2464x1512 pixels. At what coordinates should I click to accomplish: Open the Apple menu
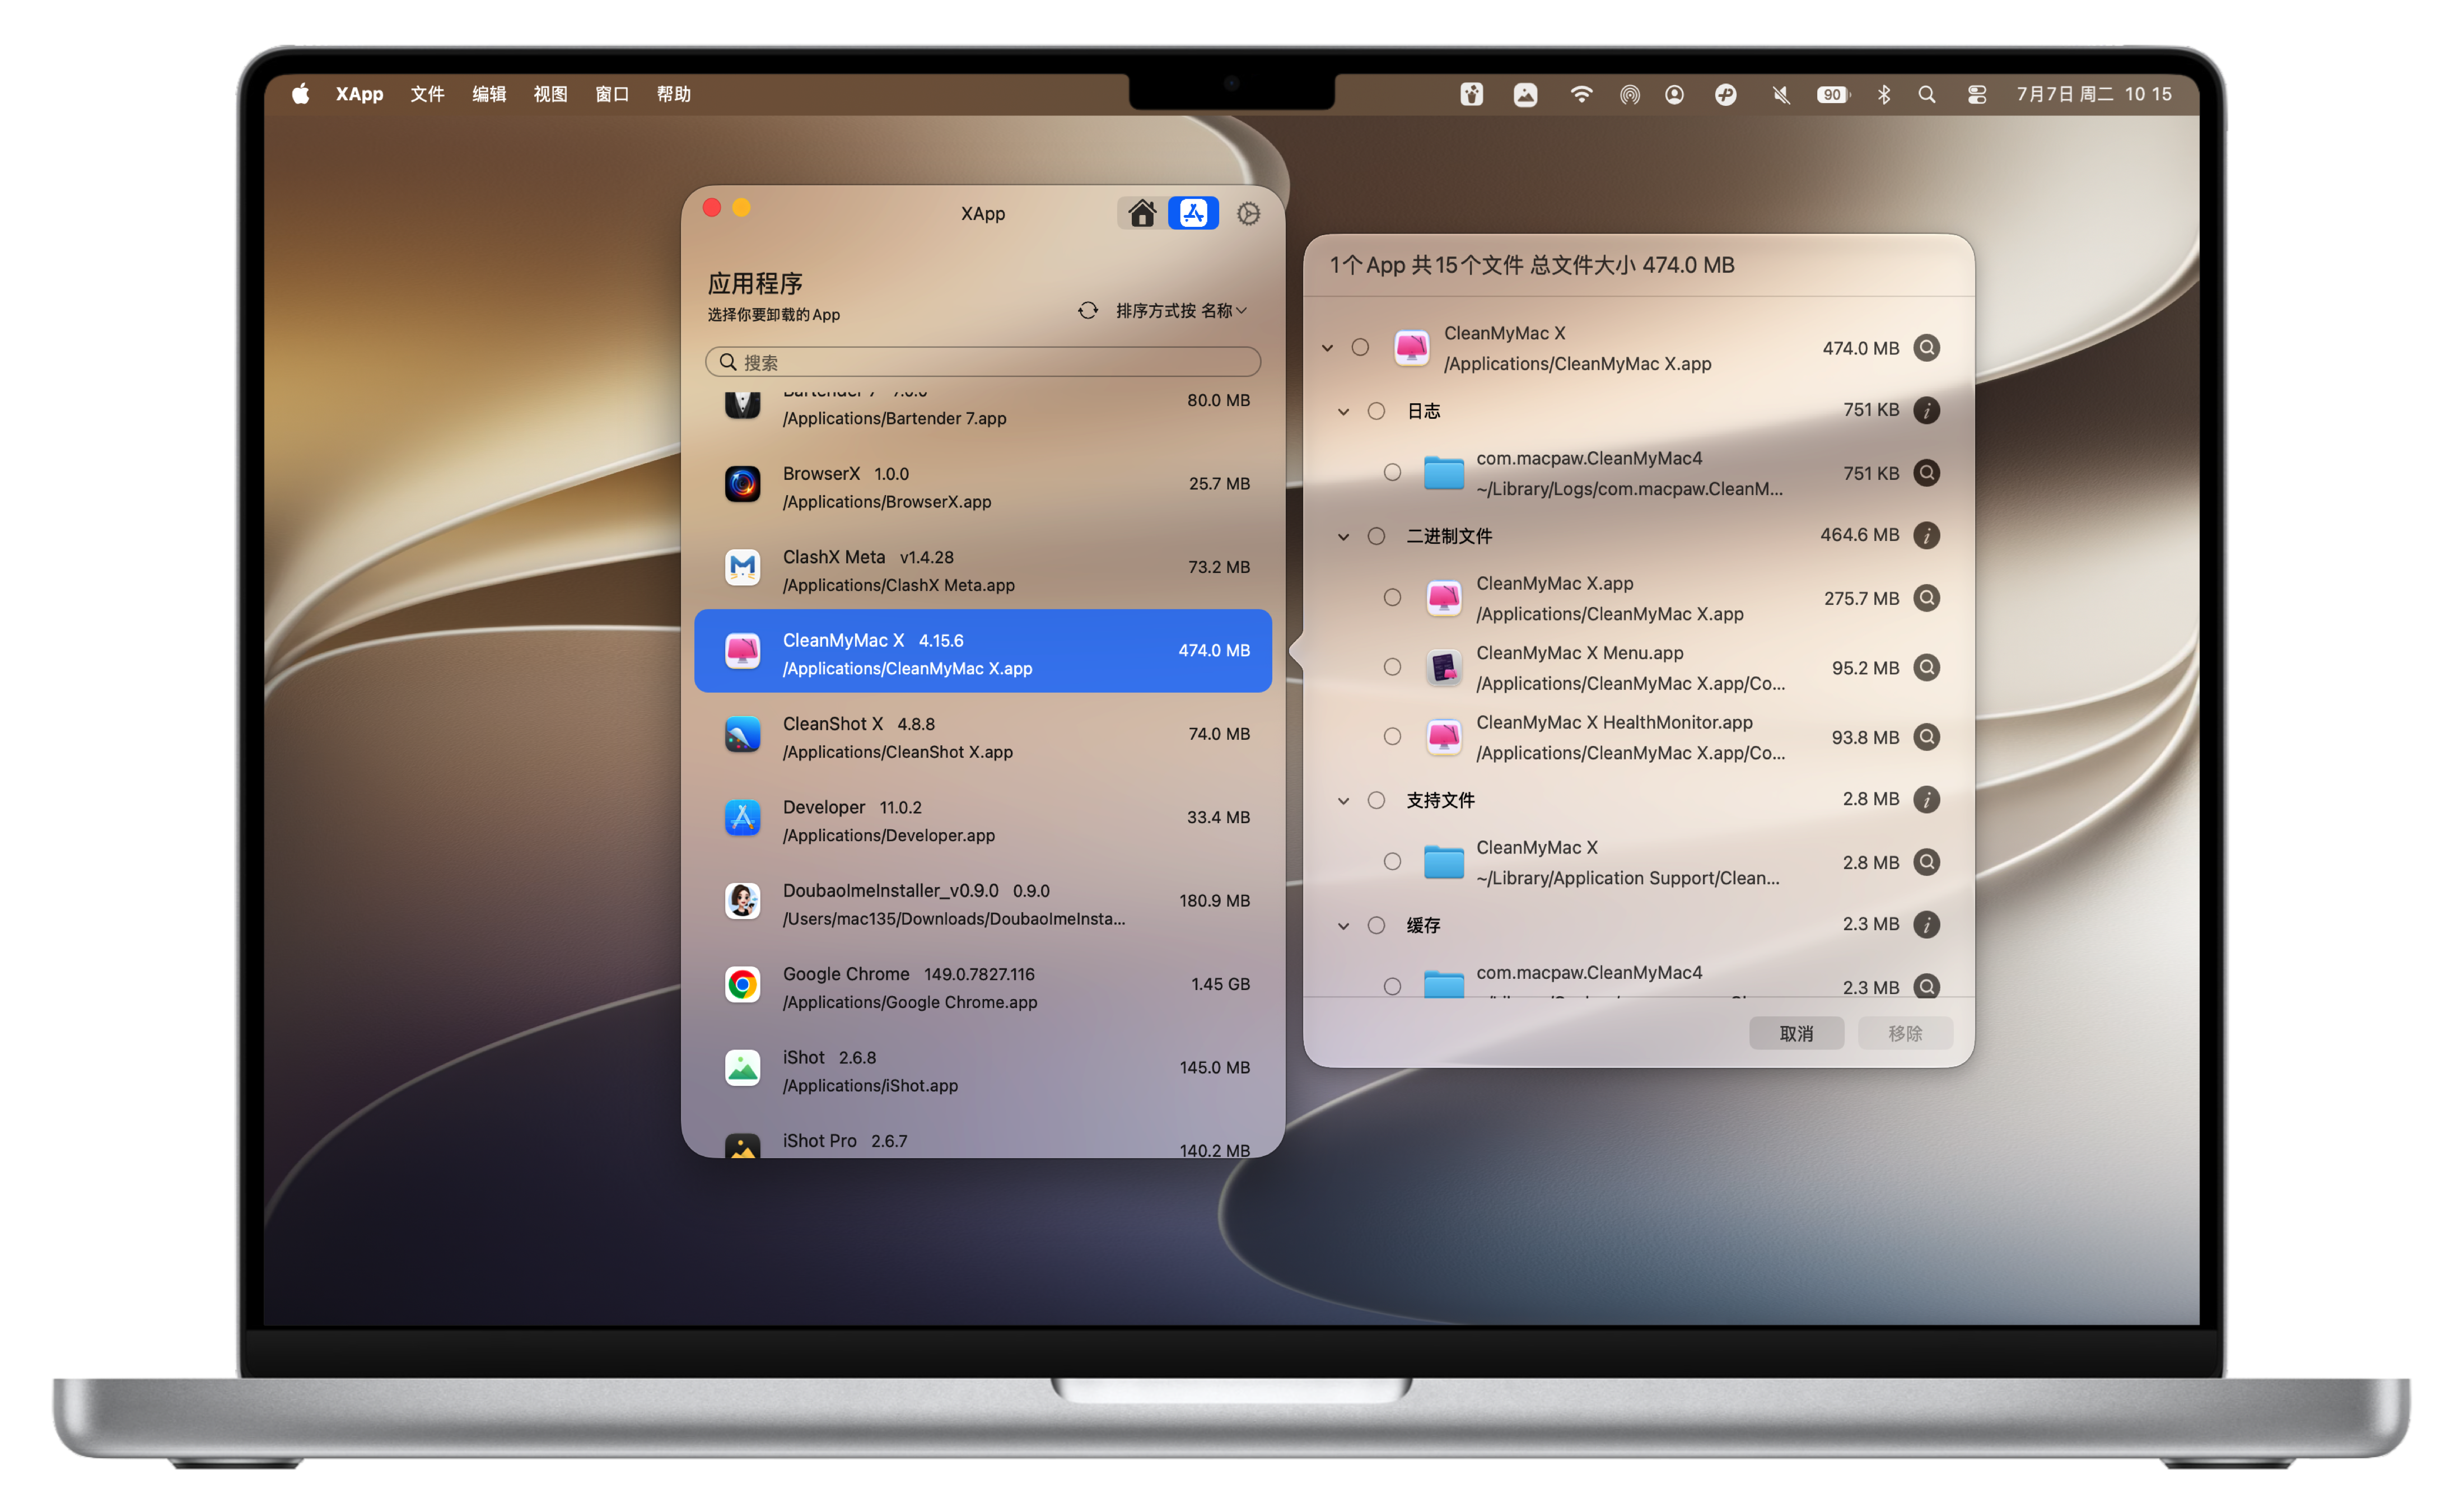[300, 94]
